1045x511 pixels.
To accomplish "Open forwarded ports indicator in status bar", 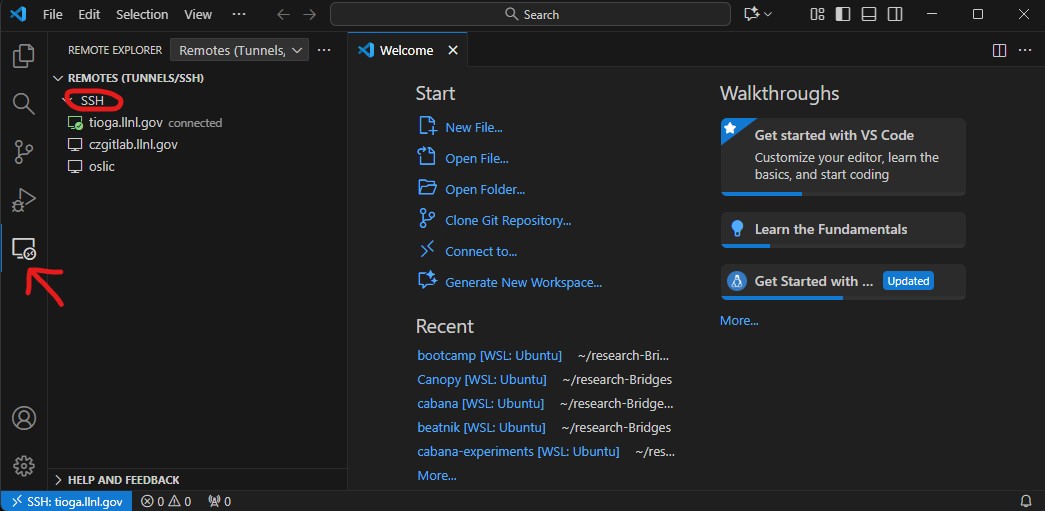I will click(219, 501).
